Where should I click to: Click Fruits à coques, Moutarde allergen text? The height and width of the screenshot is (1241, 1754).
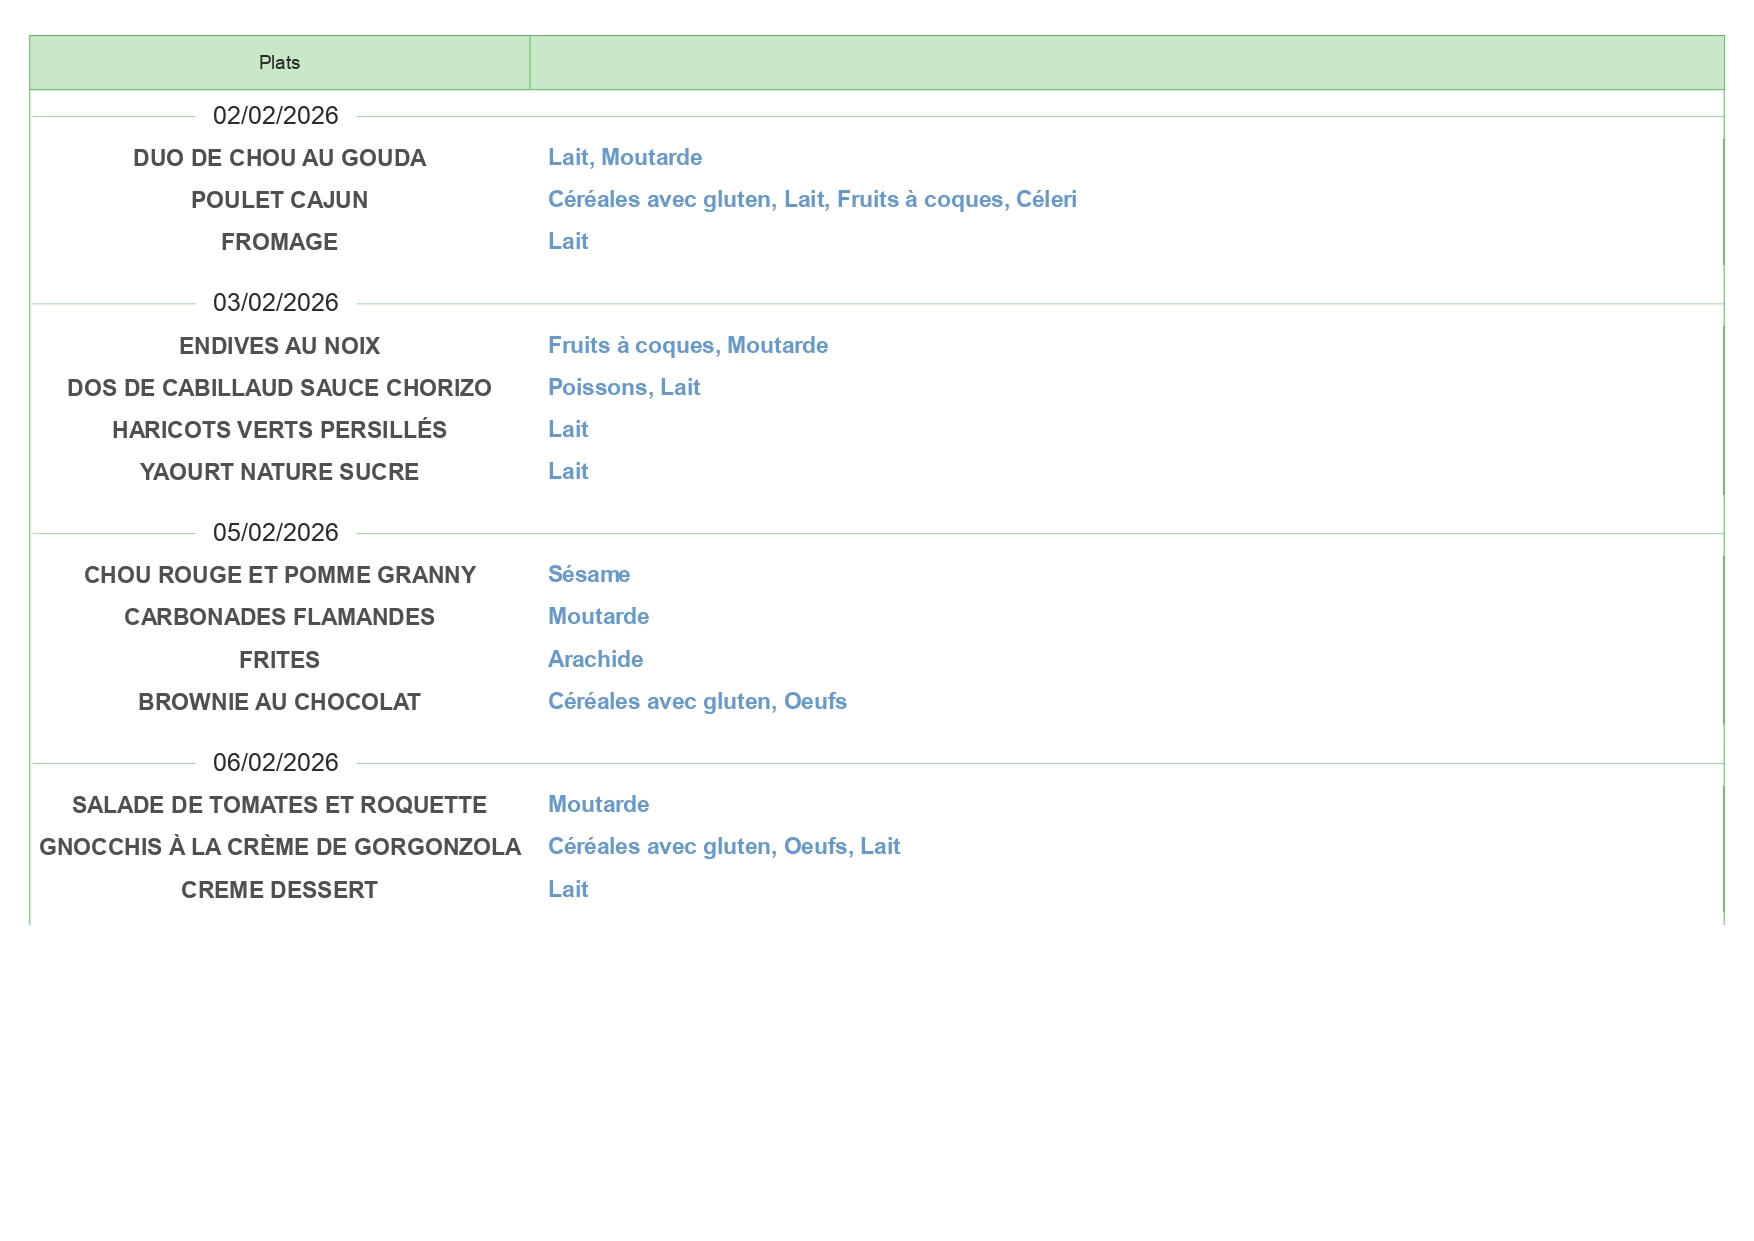687,346
